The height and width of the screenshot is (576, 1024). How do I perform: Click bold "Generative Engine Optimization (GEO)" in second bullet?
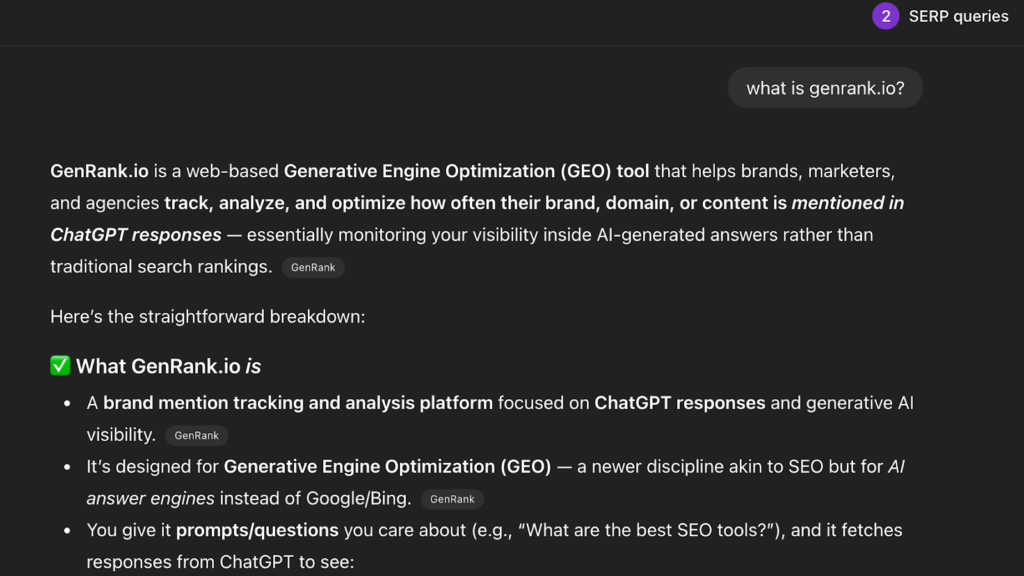pyautogui.click(x=387, y=467)
